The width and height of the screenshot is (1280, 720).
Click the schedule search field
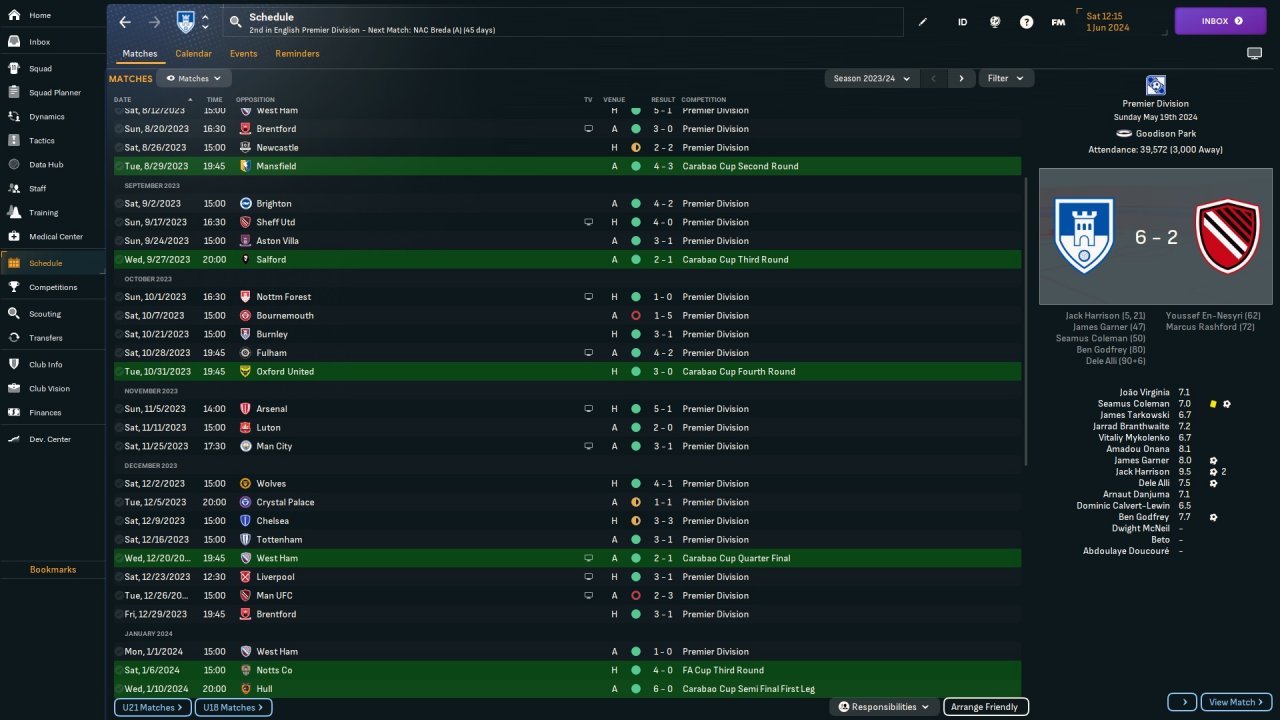coord(560,22)
